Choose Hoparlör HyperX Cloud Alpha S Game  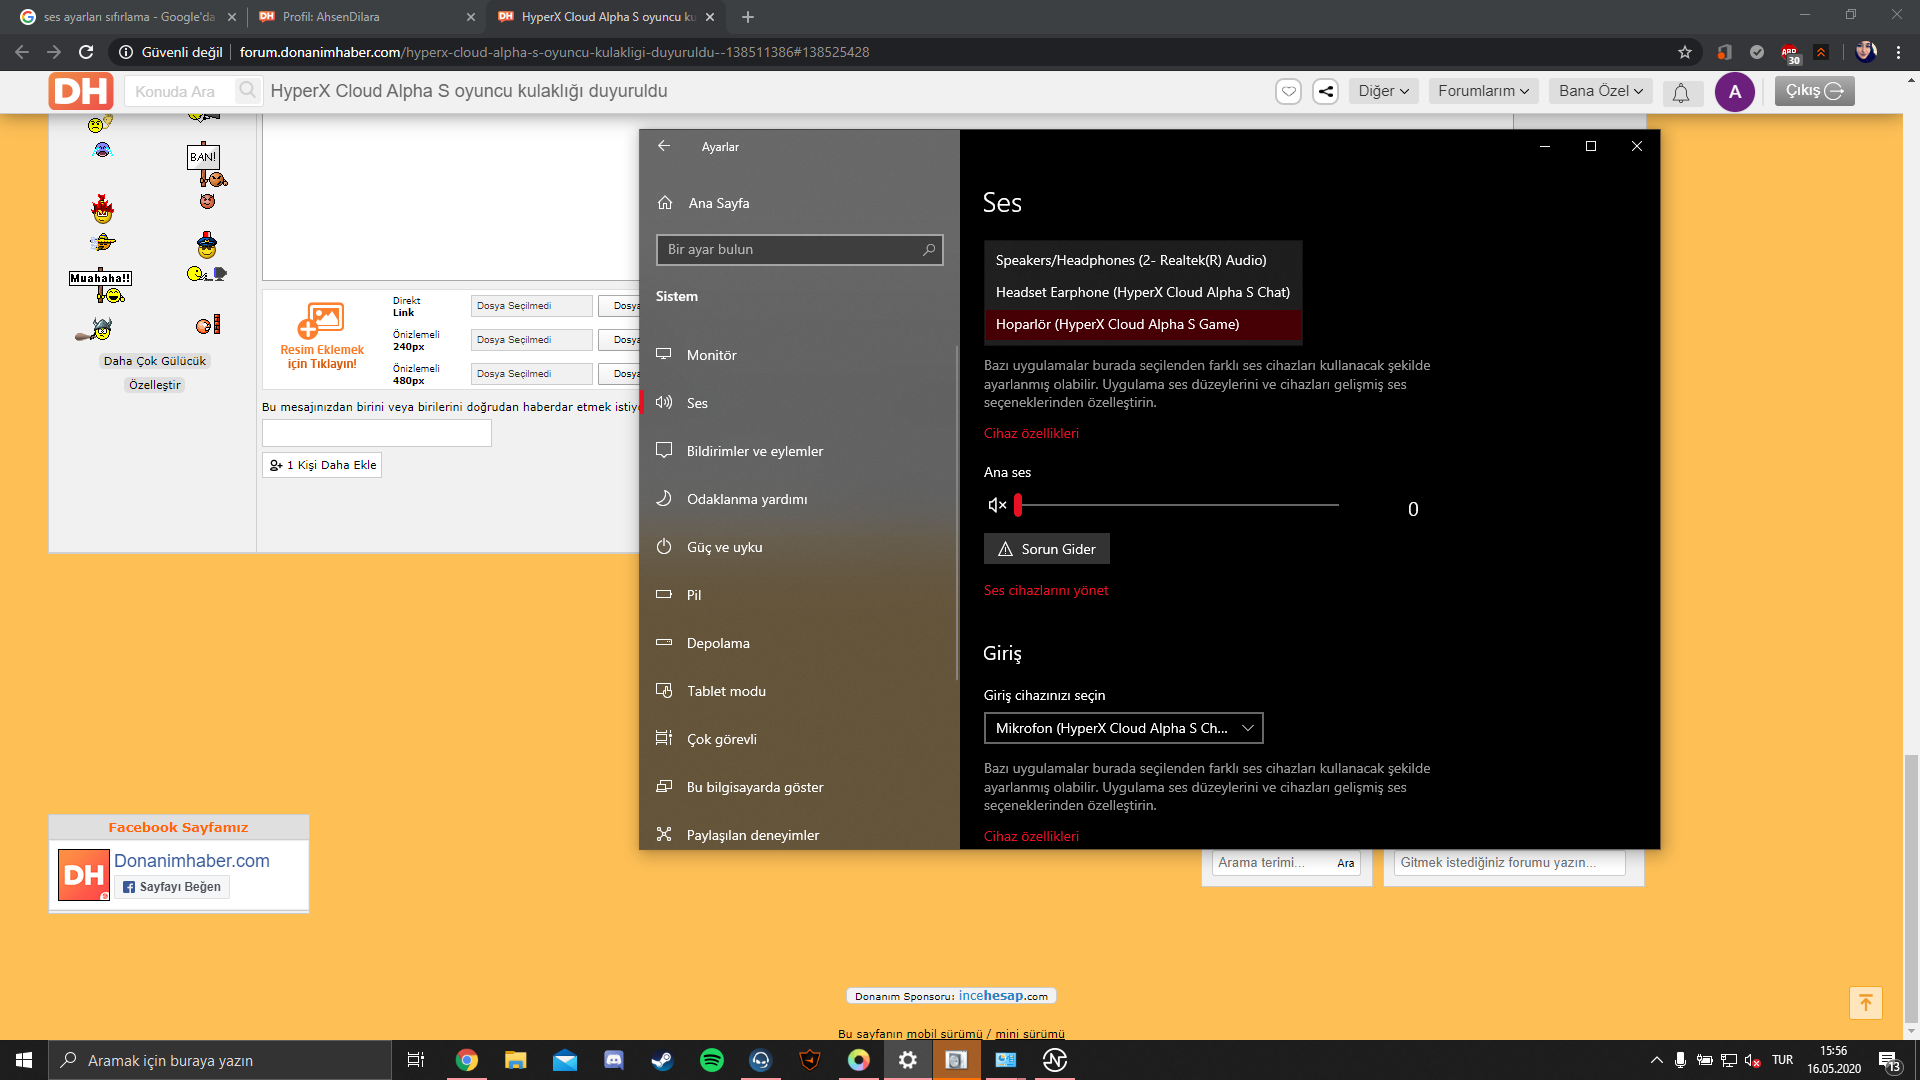(1143, 324)
